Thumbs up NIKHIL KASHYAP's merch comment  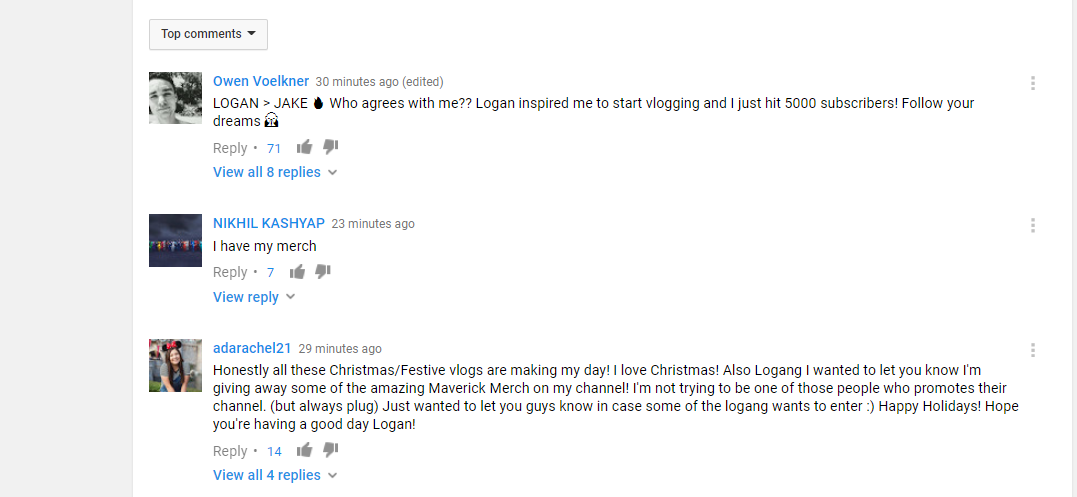(x=297, y=272)
